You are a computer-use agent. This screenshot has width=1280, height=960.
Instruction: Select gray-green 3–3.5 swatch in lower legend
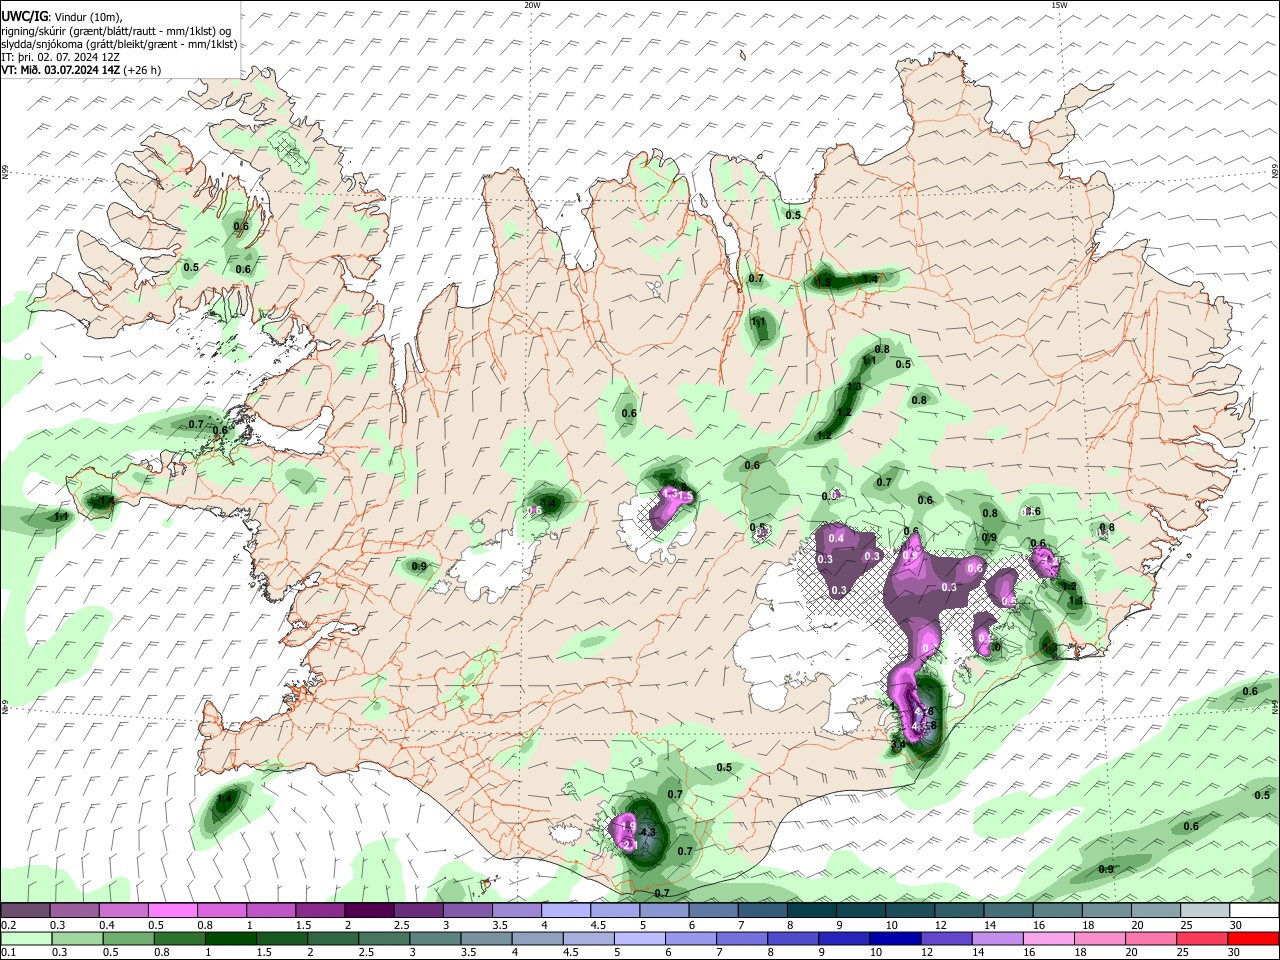point(434,939)
